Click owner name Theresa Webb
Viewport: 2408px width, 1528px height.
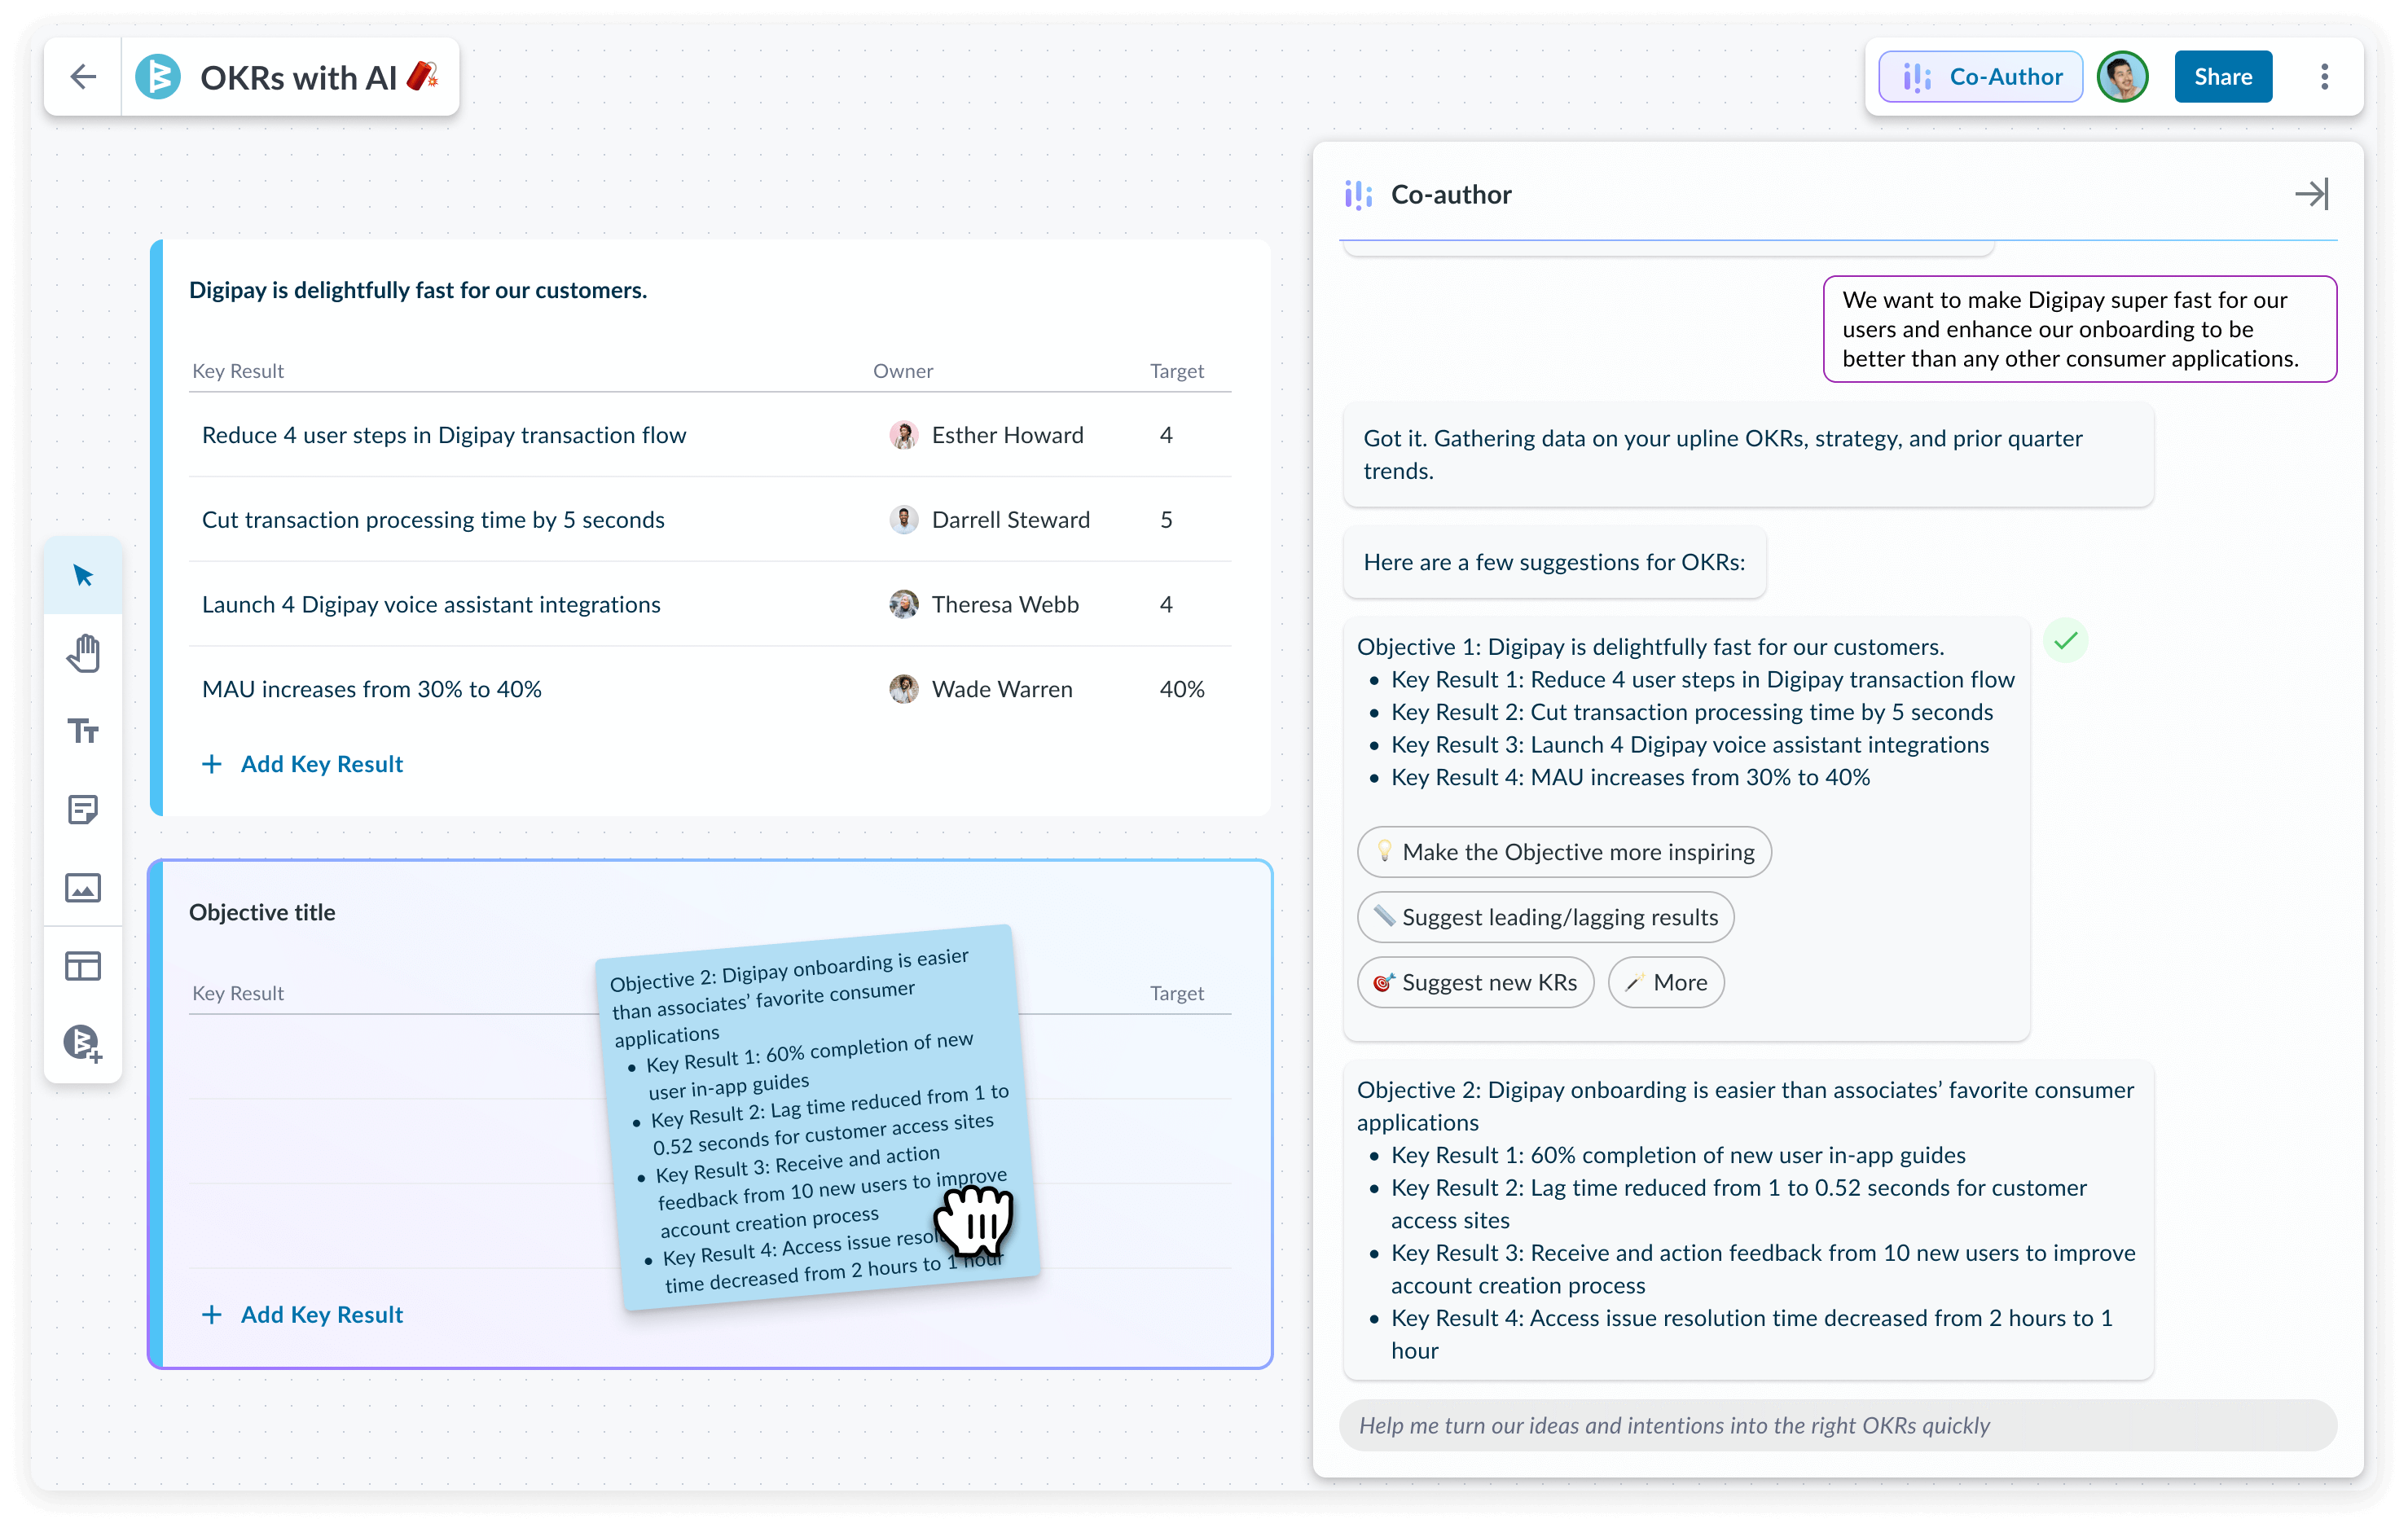(1005, 604)
